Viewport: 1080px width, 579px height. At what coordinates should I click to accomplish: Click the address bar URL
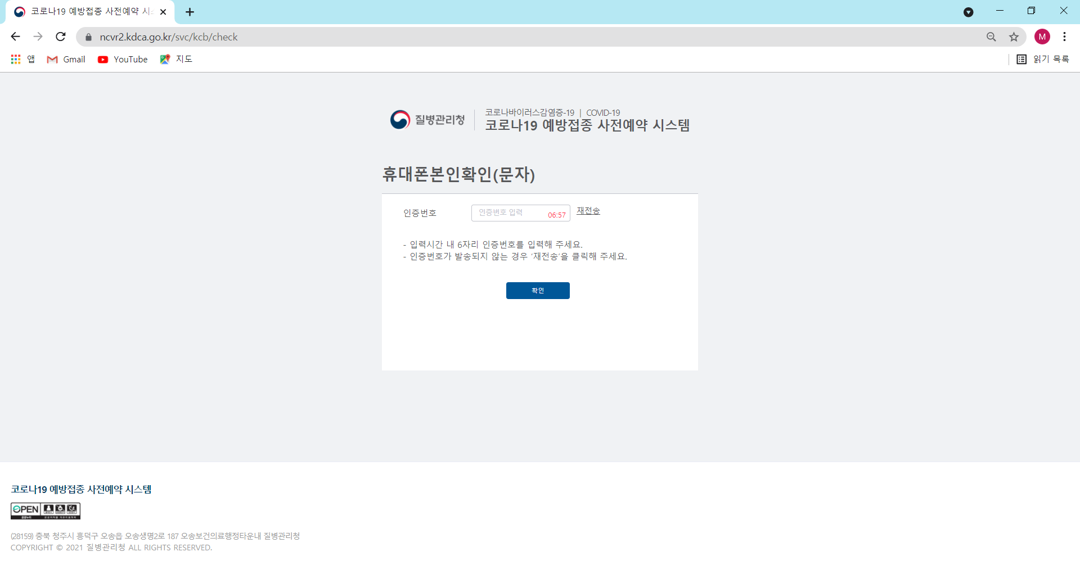tap(169, 37)
